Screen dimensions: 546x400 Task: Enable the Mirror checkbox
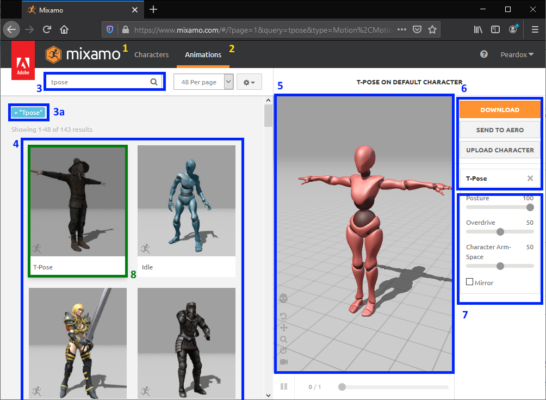coord(469,282)
